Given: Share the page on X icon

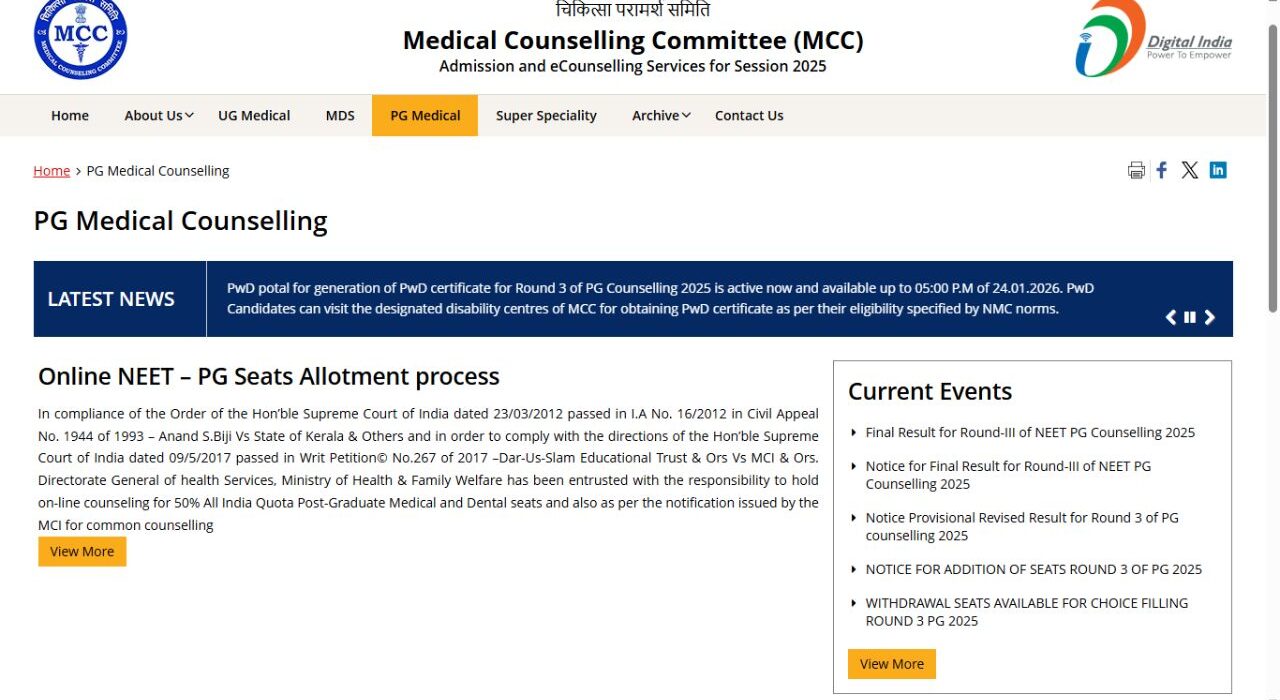Looking at the screenshot, I should click(x=1189, y=170).
